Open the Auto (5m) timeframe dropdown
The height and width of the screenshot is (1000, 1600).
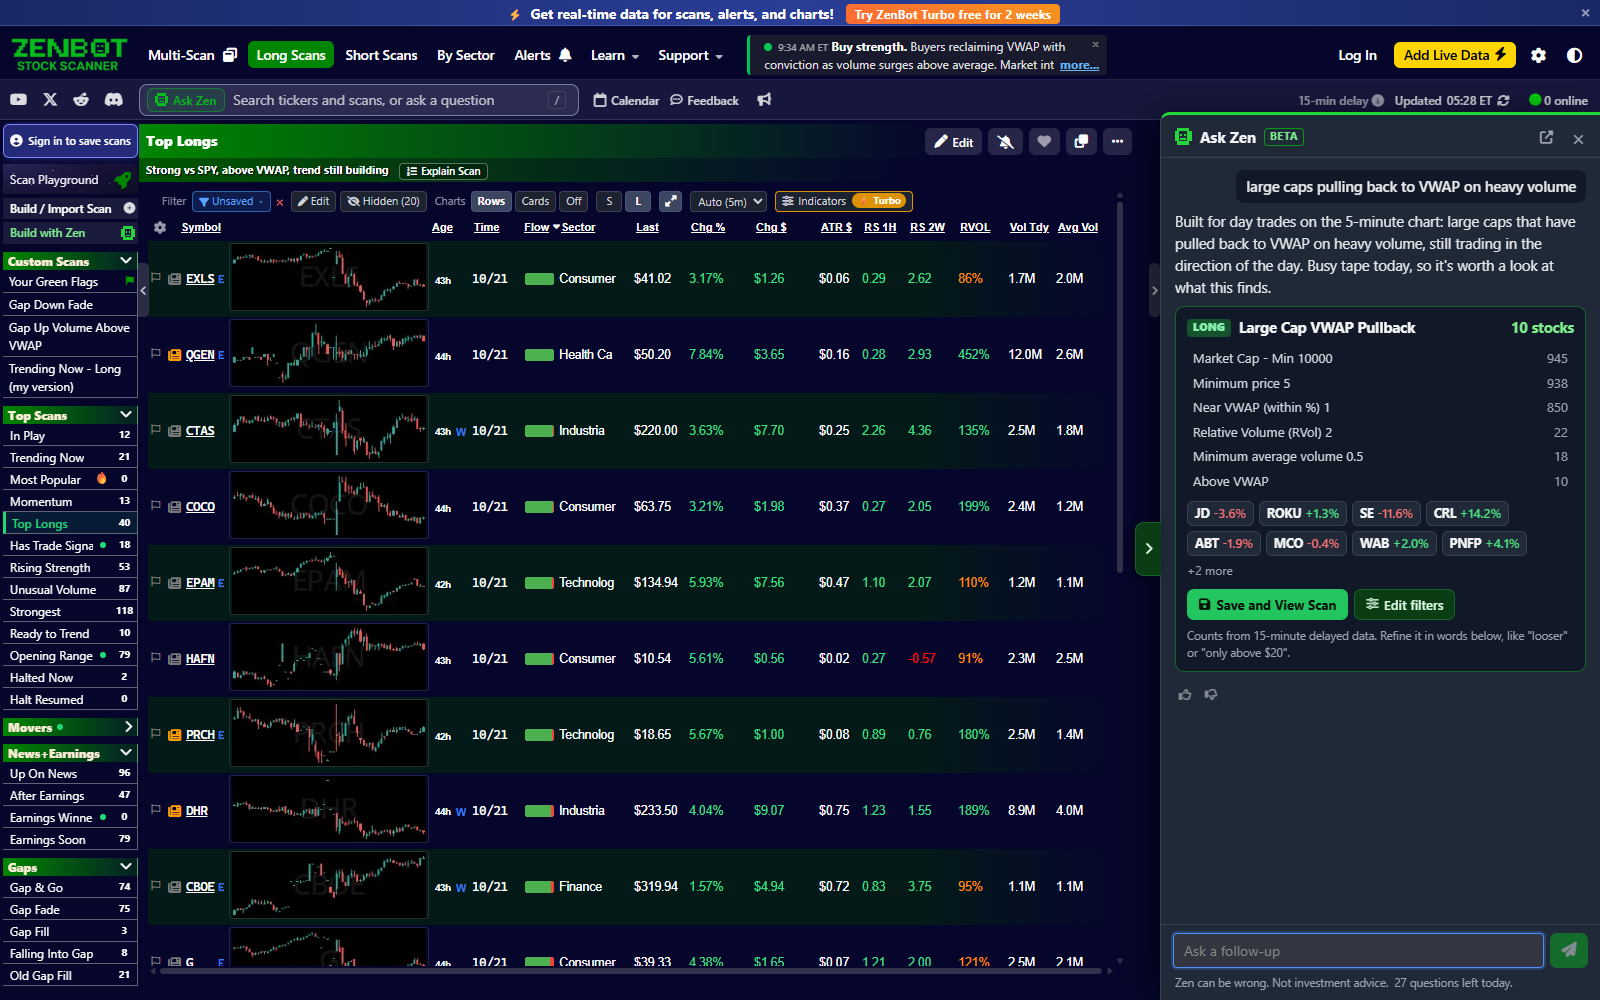pos(730,201)
